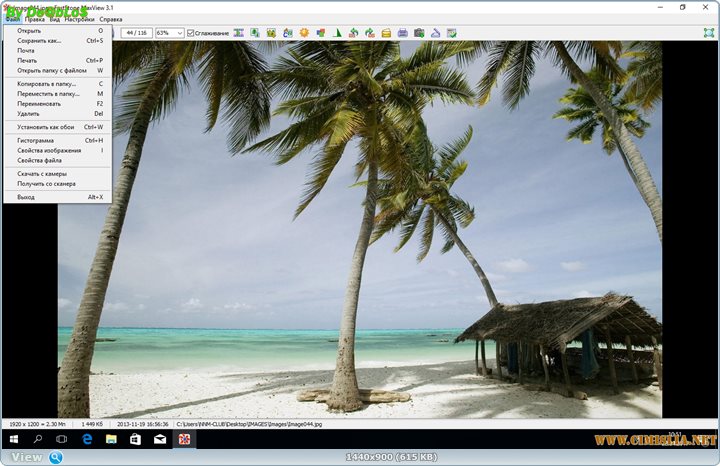Choose Переместить в папку... entry
Viewport: 720px width, 466px height.
[x=57, y=94]
